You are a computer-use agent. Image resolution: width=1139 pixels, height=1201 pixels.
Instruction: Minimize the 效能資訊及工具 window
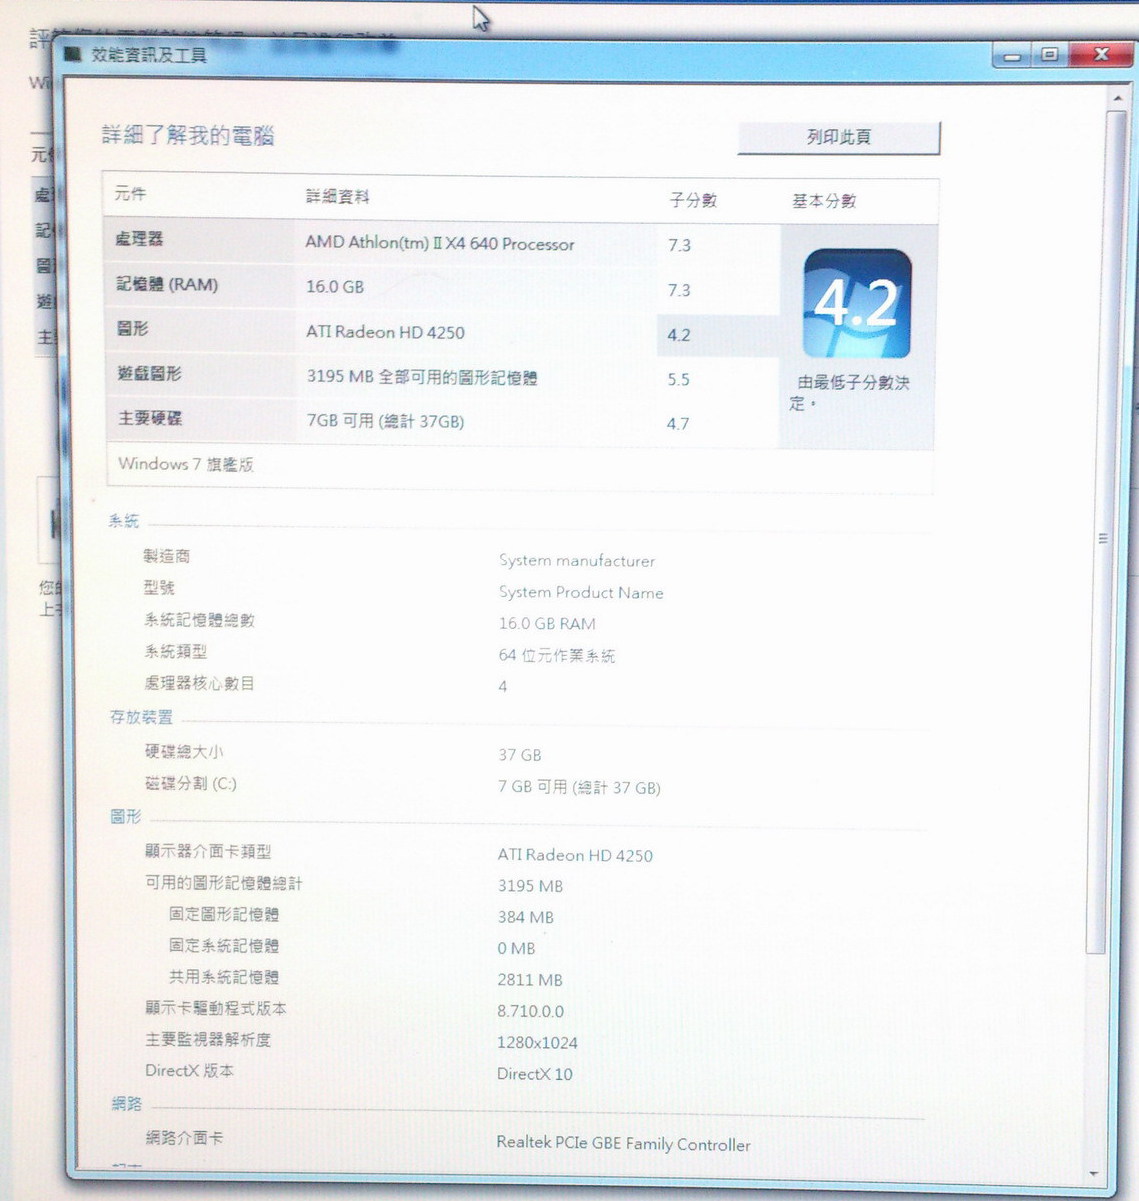1012,56
